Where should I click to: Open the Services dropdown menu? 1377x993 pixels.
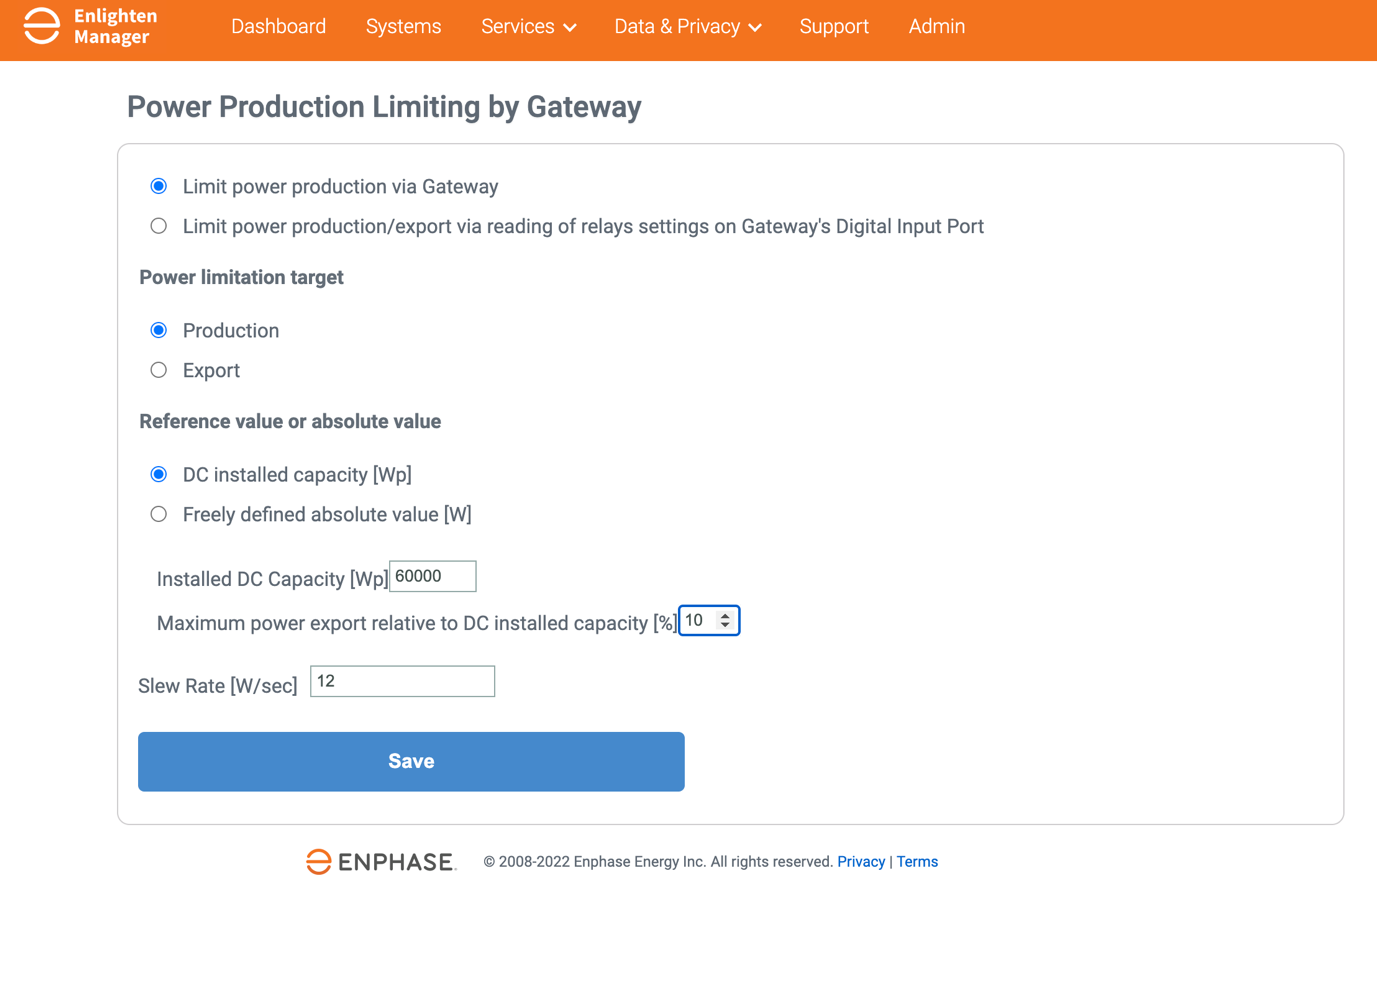tap(528, 27)
